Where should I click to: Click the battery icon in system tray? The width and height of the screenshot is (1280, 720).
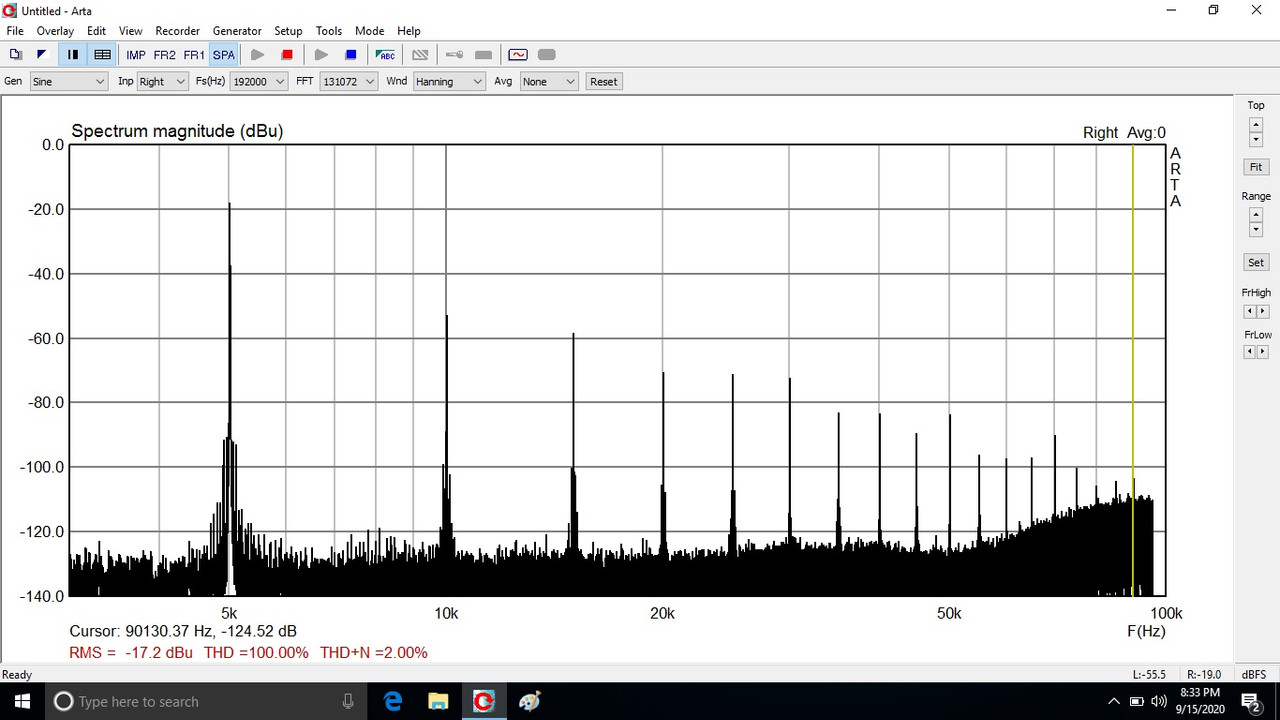point(1137,701)
